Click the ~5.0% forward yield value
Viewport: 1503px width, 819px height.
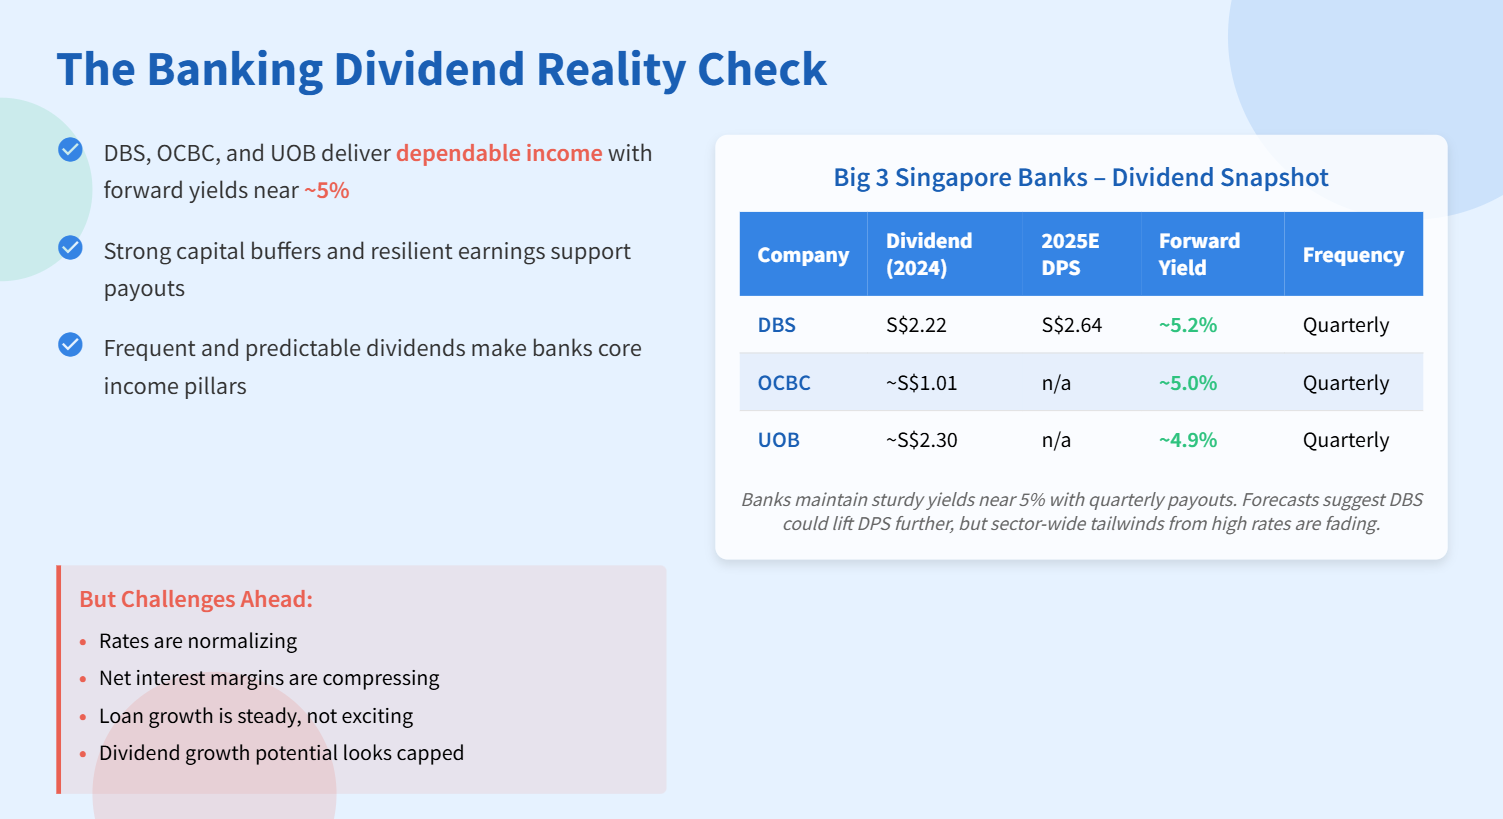pyautogui.click(x=1188, y=383)
